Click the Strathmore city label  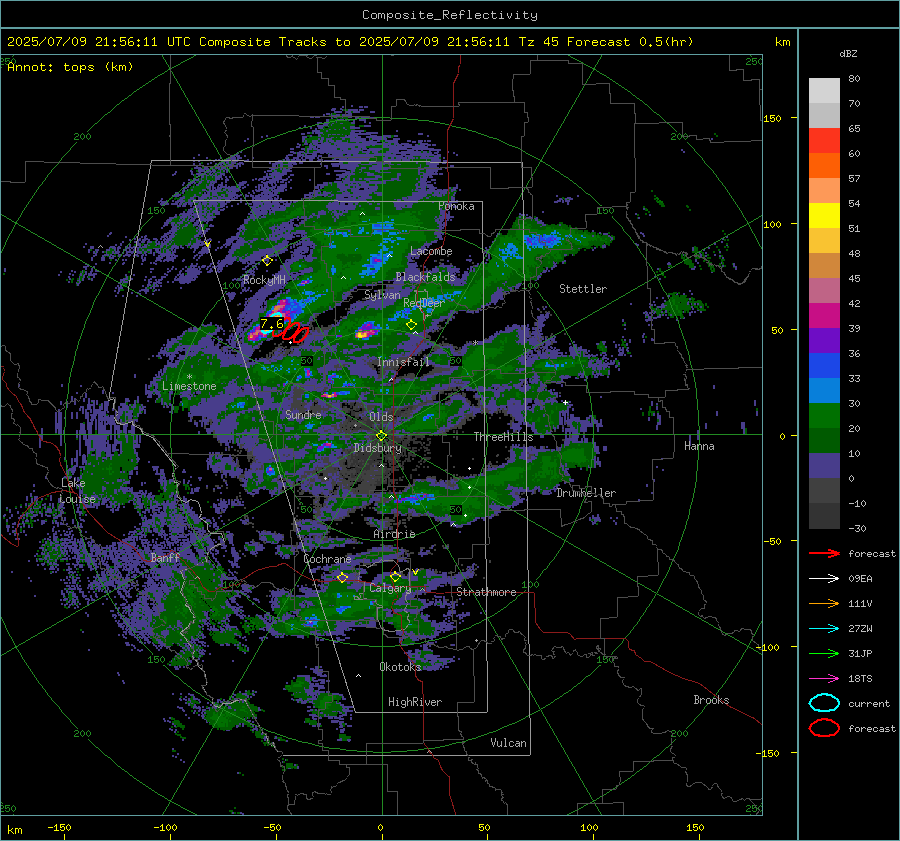486,592
